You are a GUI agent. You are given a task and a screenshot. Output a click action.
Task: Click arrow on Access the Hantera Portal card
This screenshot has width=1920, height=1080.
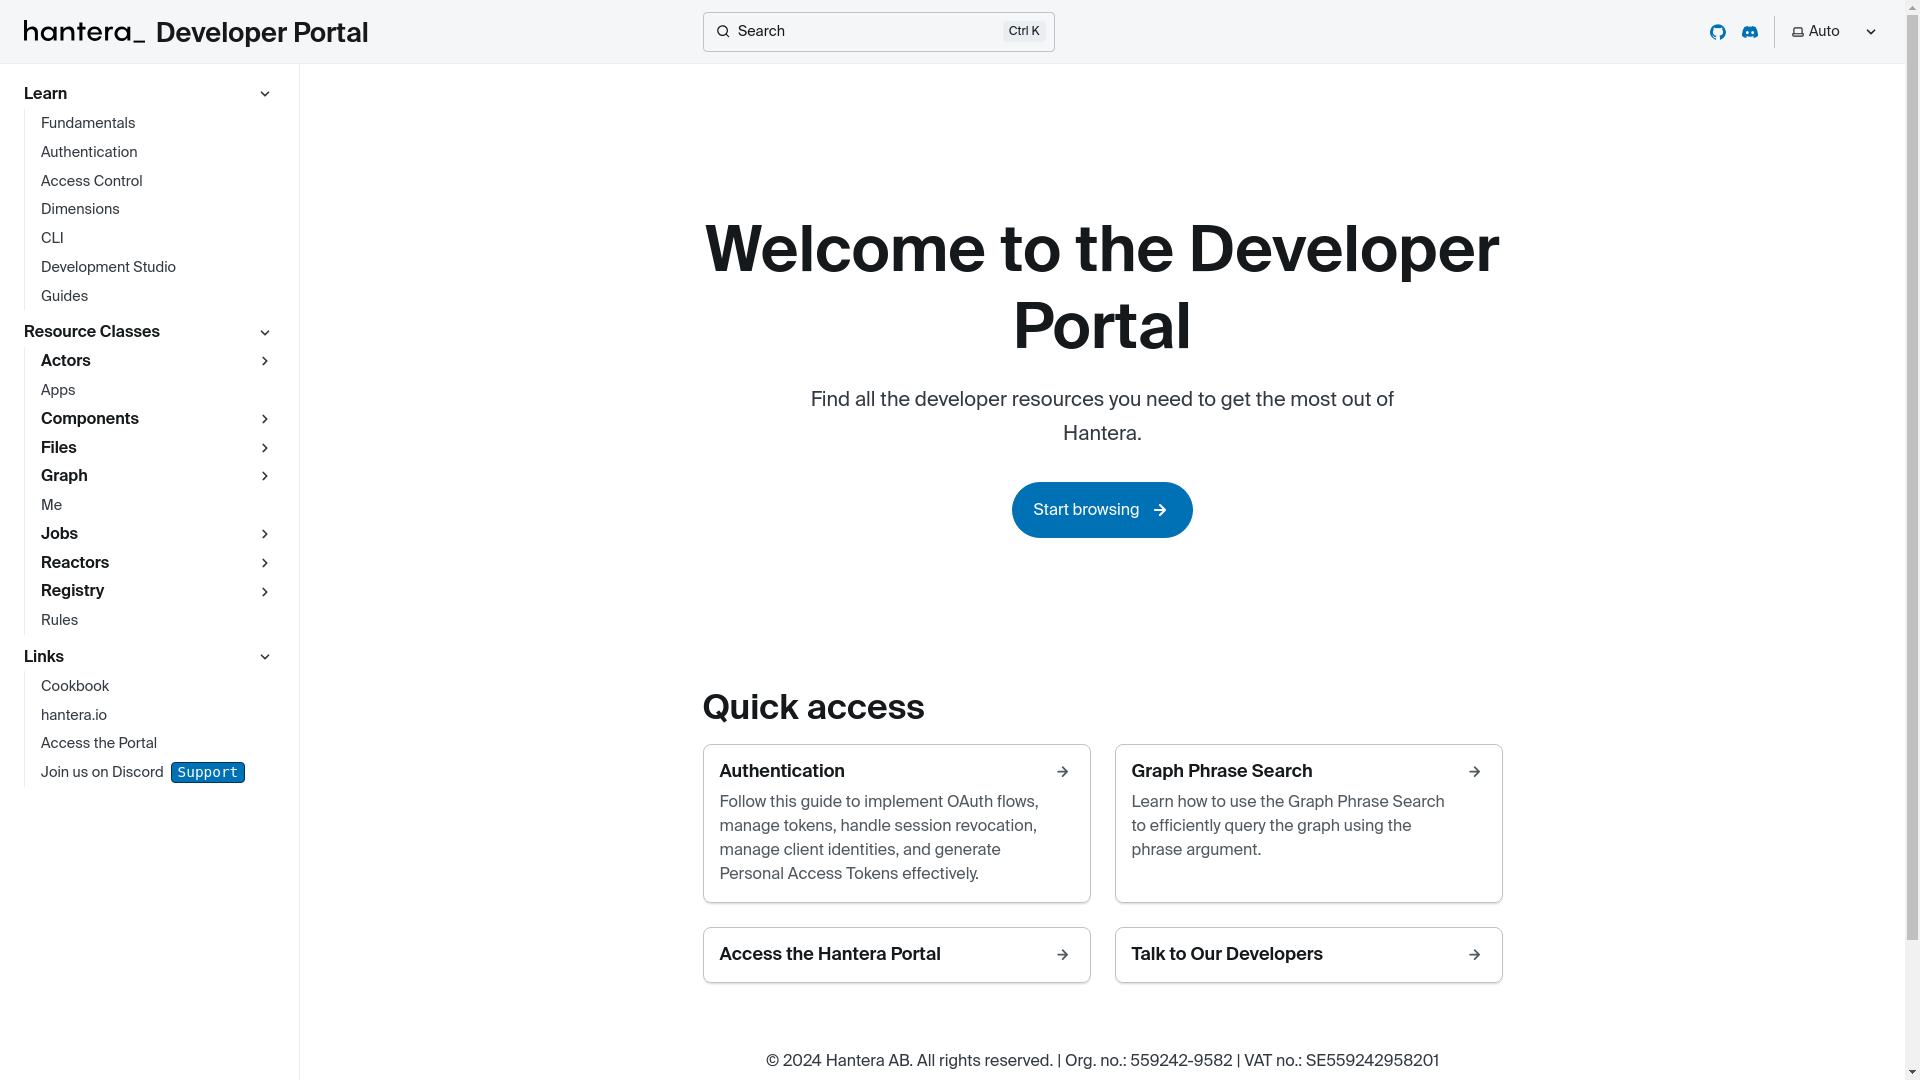click(x=1063, y=955)
